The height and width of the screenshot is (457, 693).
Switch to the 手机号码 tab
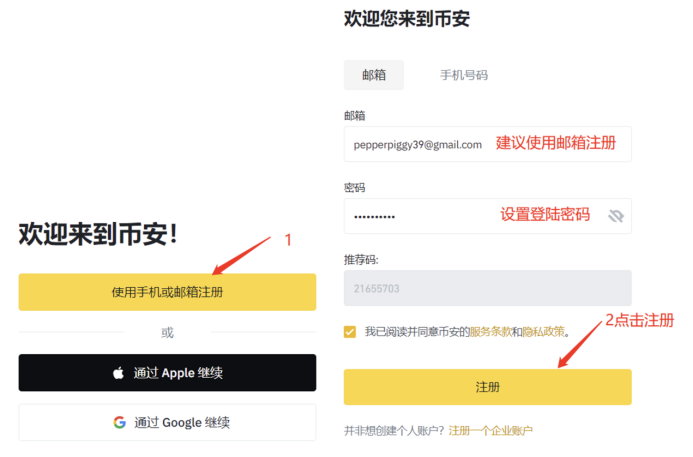tap(464, 75)
